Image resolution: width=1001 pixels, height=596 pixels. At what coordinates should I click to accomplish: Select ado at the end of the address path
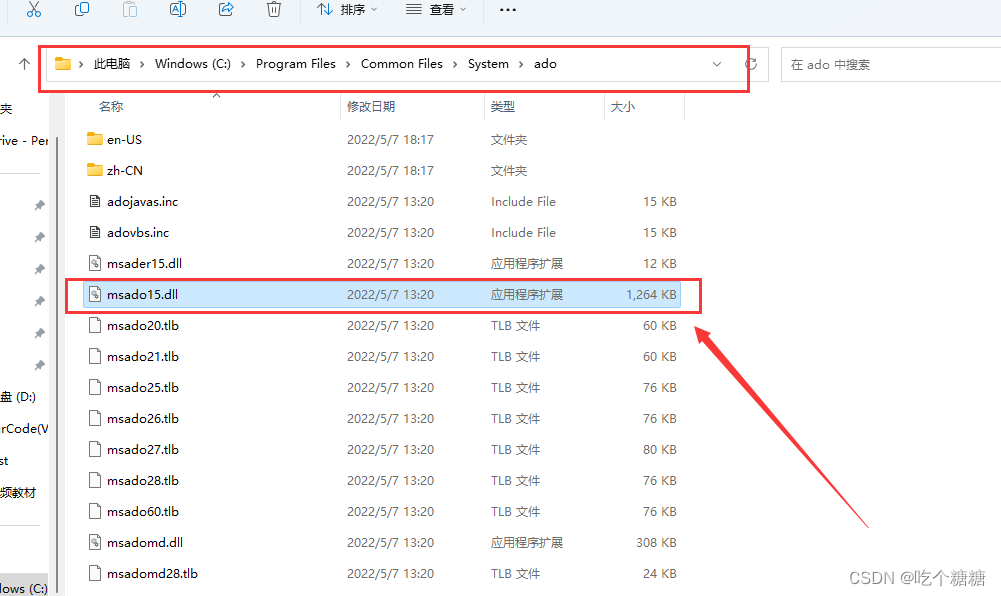(545, 64)
